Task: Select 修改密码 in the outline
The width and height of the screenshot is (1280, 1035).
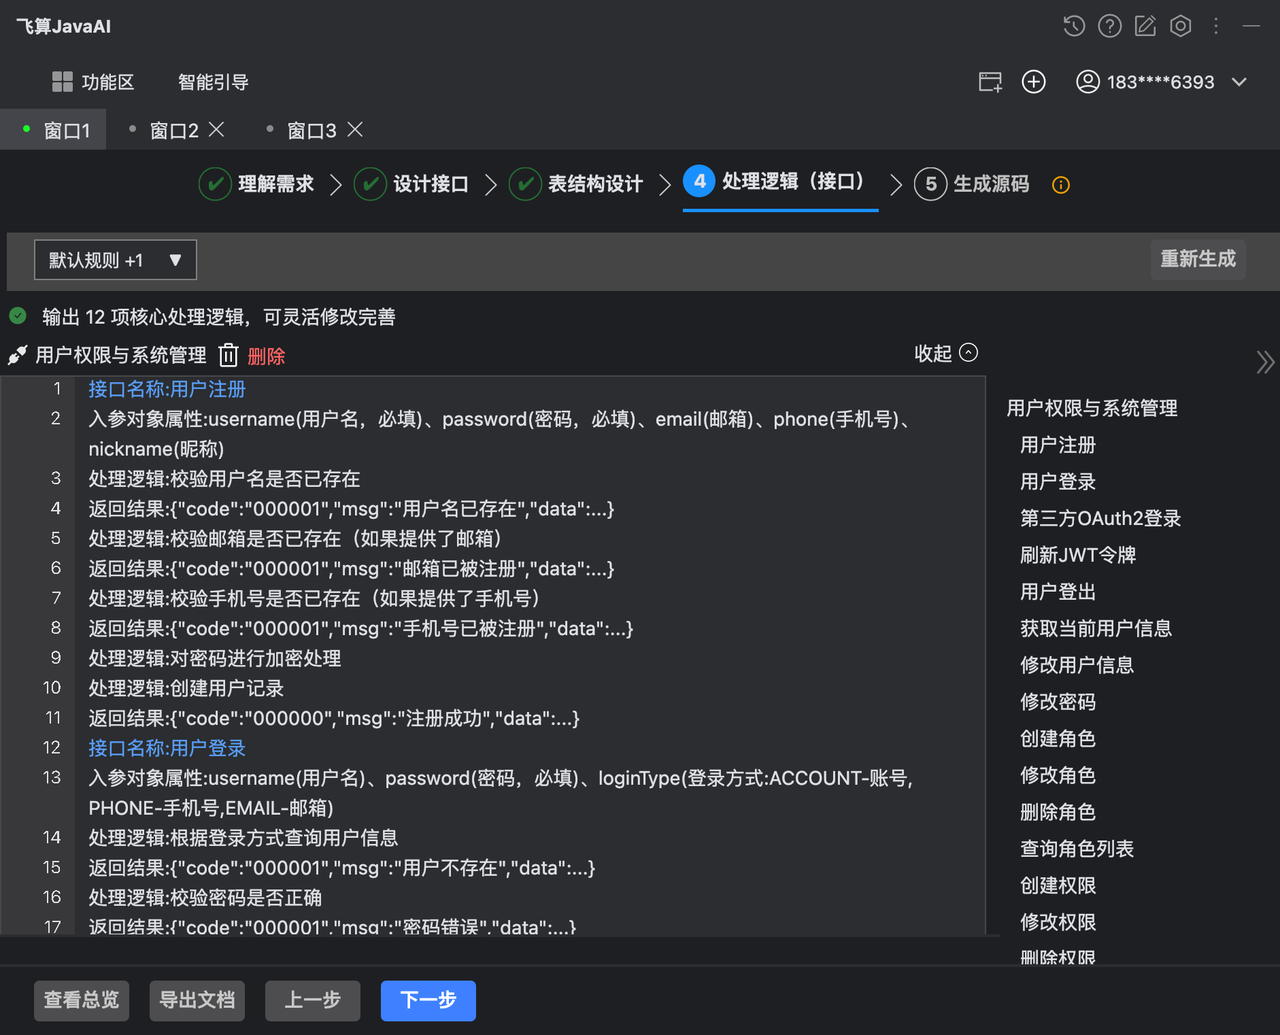Action: (x=1058, y=702)
